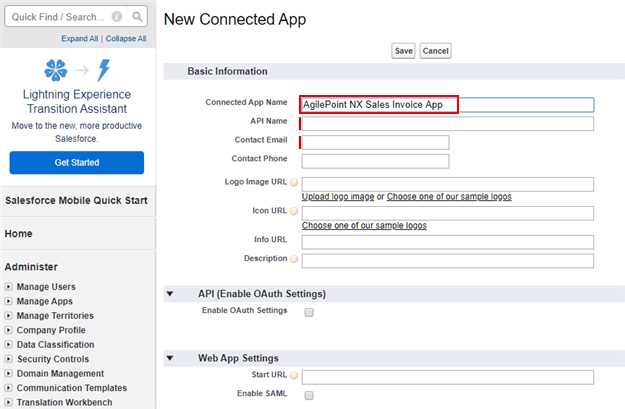
Task: Collapse the Web App Settings section
Action: pyautogui.click(x=170, y=358)
